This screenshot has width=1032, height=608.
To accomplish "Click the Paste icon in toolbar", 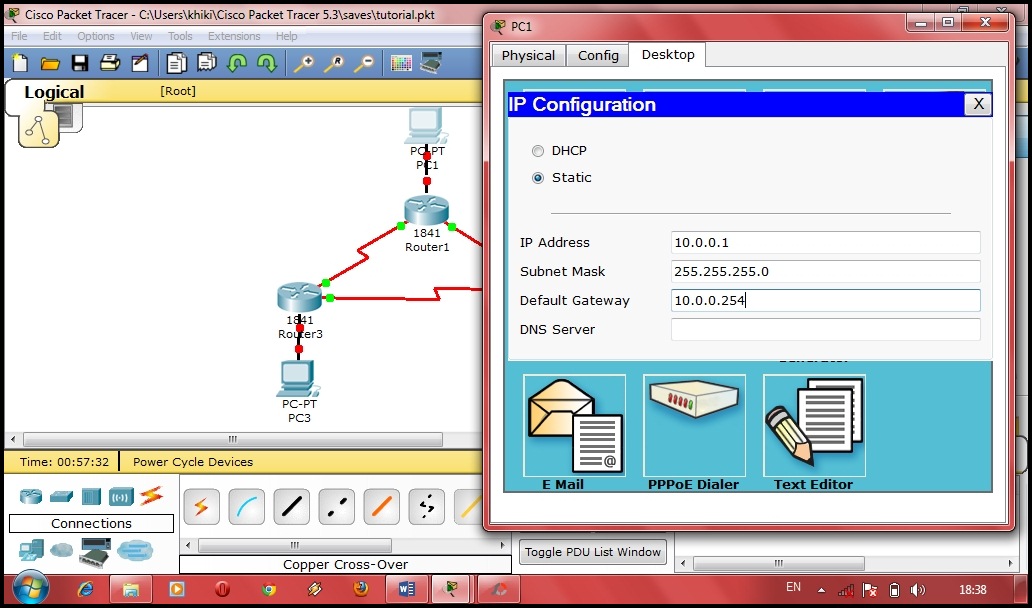I will 207,63.
